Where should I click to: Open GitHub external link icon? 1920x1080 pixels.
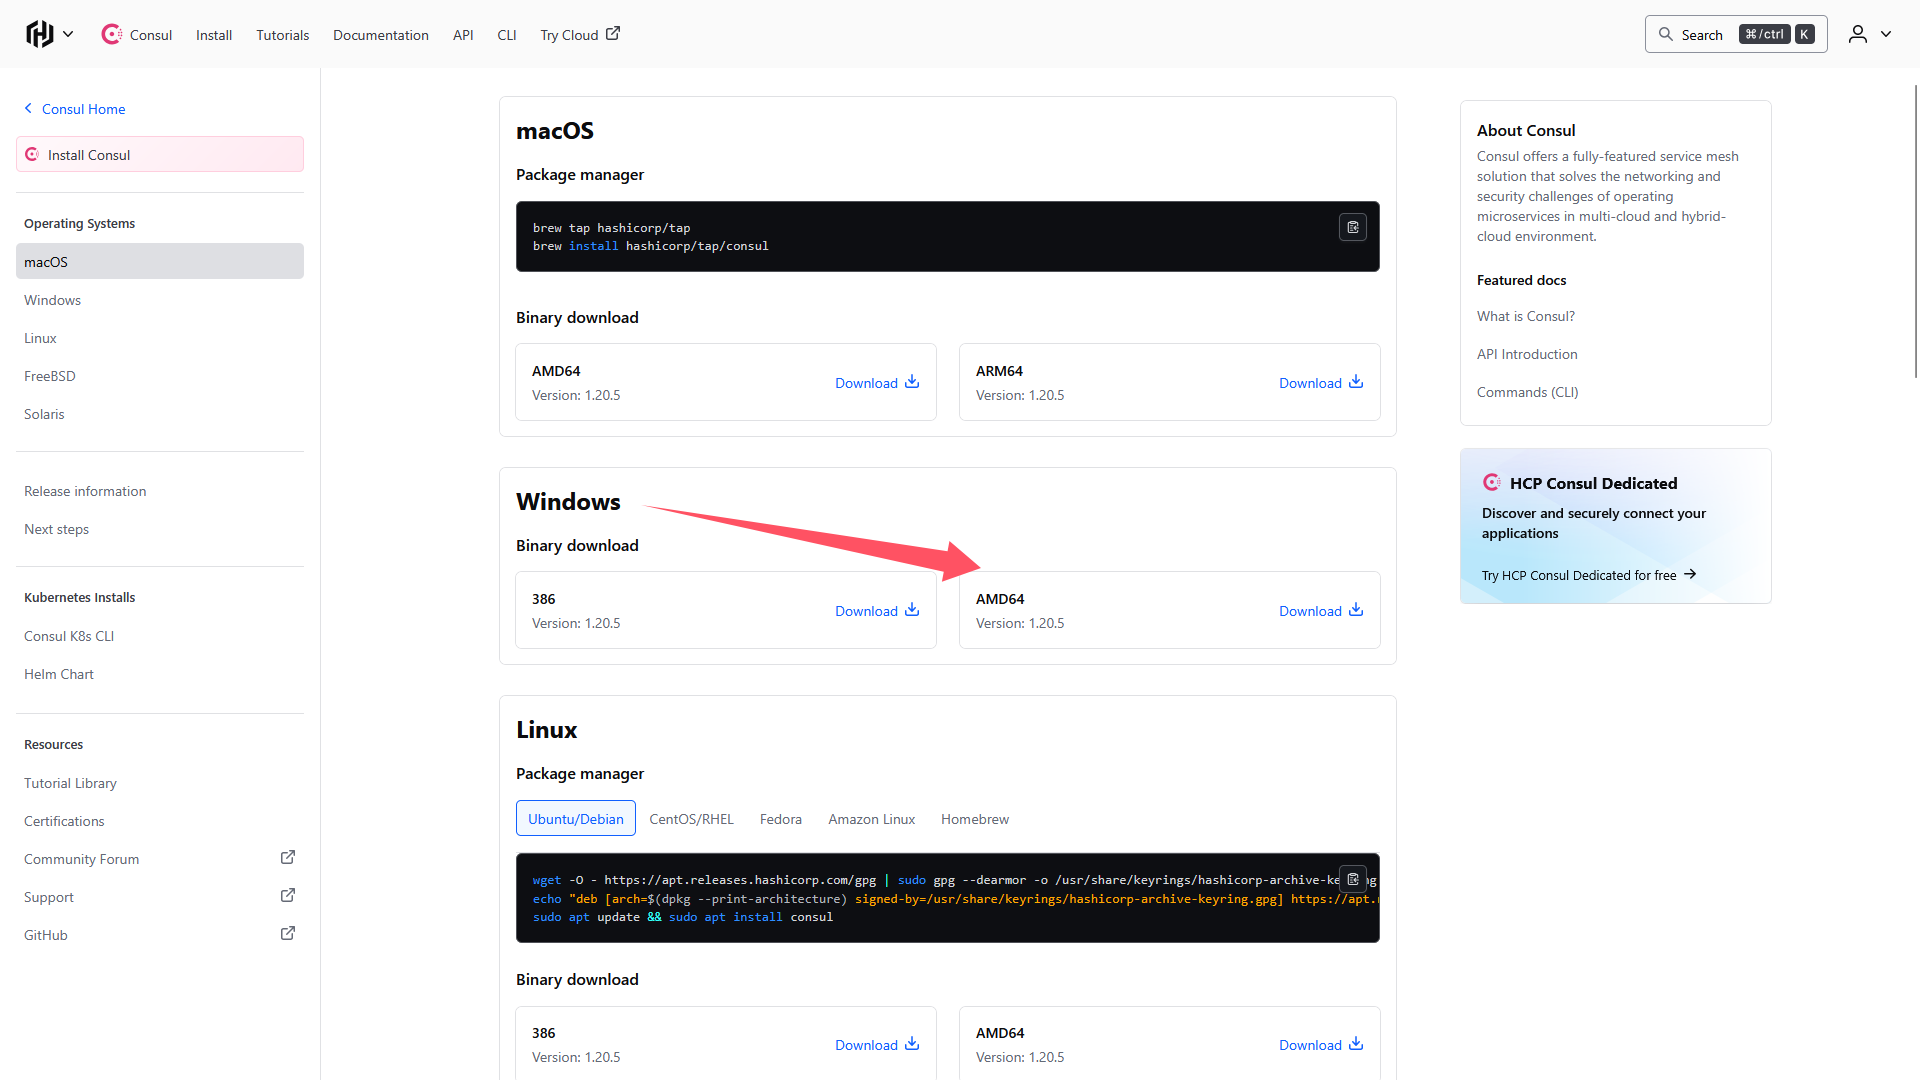click(x=288, y=934)
